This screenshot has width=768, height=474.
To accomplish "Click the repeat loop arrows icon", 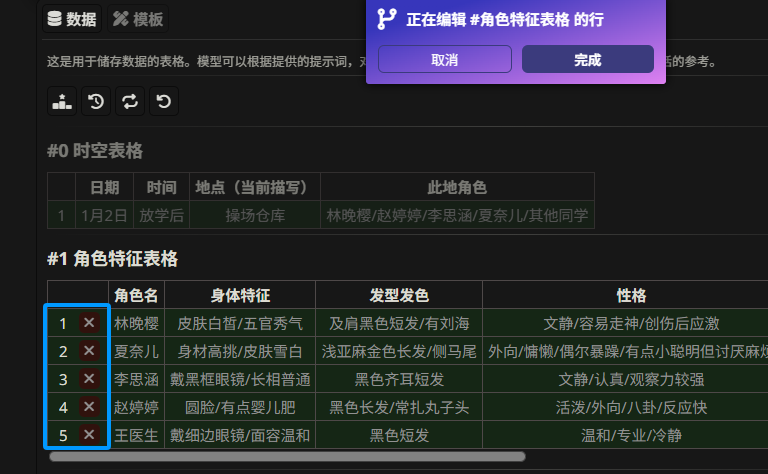I will [130, 100].
